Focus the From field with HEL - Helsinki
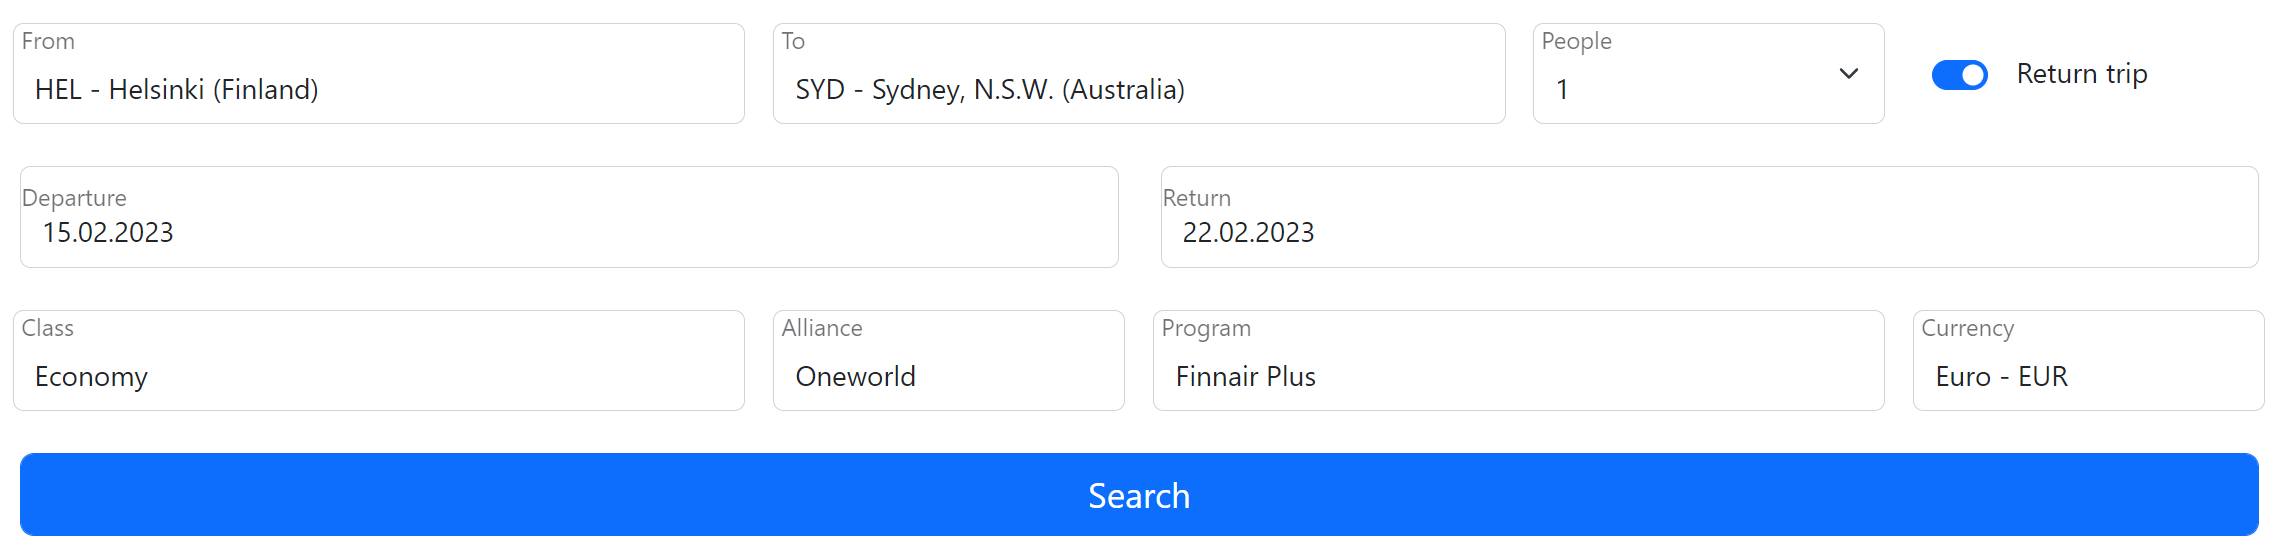This screenshot has width=2280, height=551. [x=379, y=74]
